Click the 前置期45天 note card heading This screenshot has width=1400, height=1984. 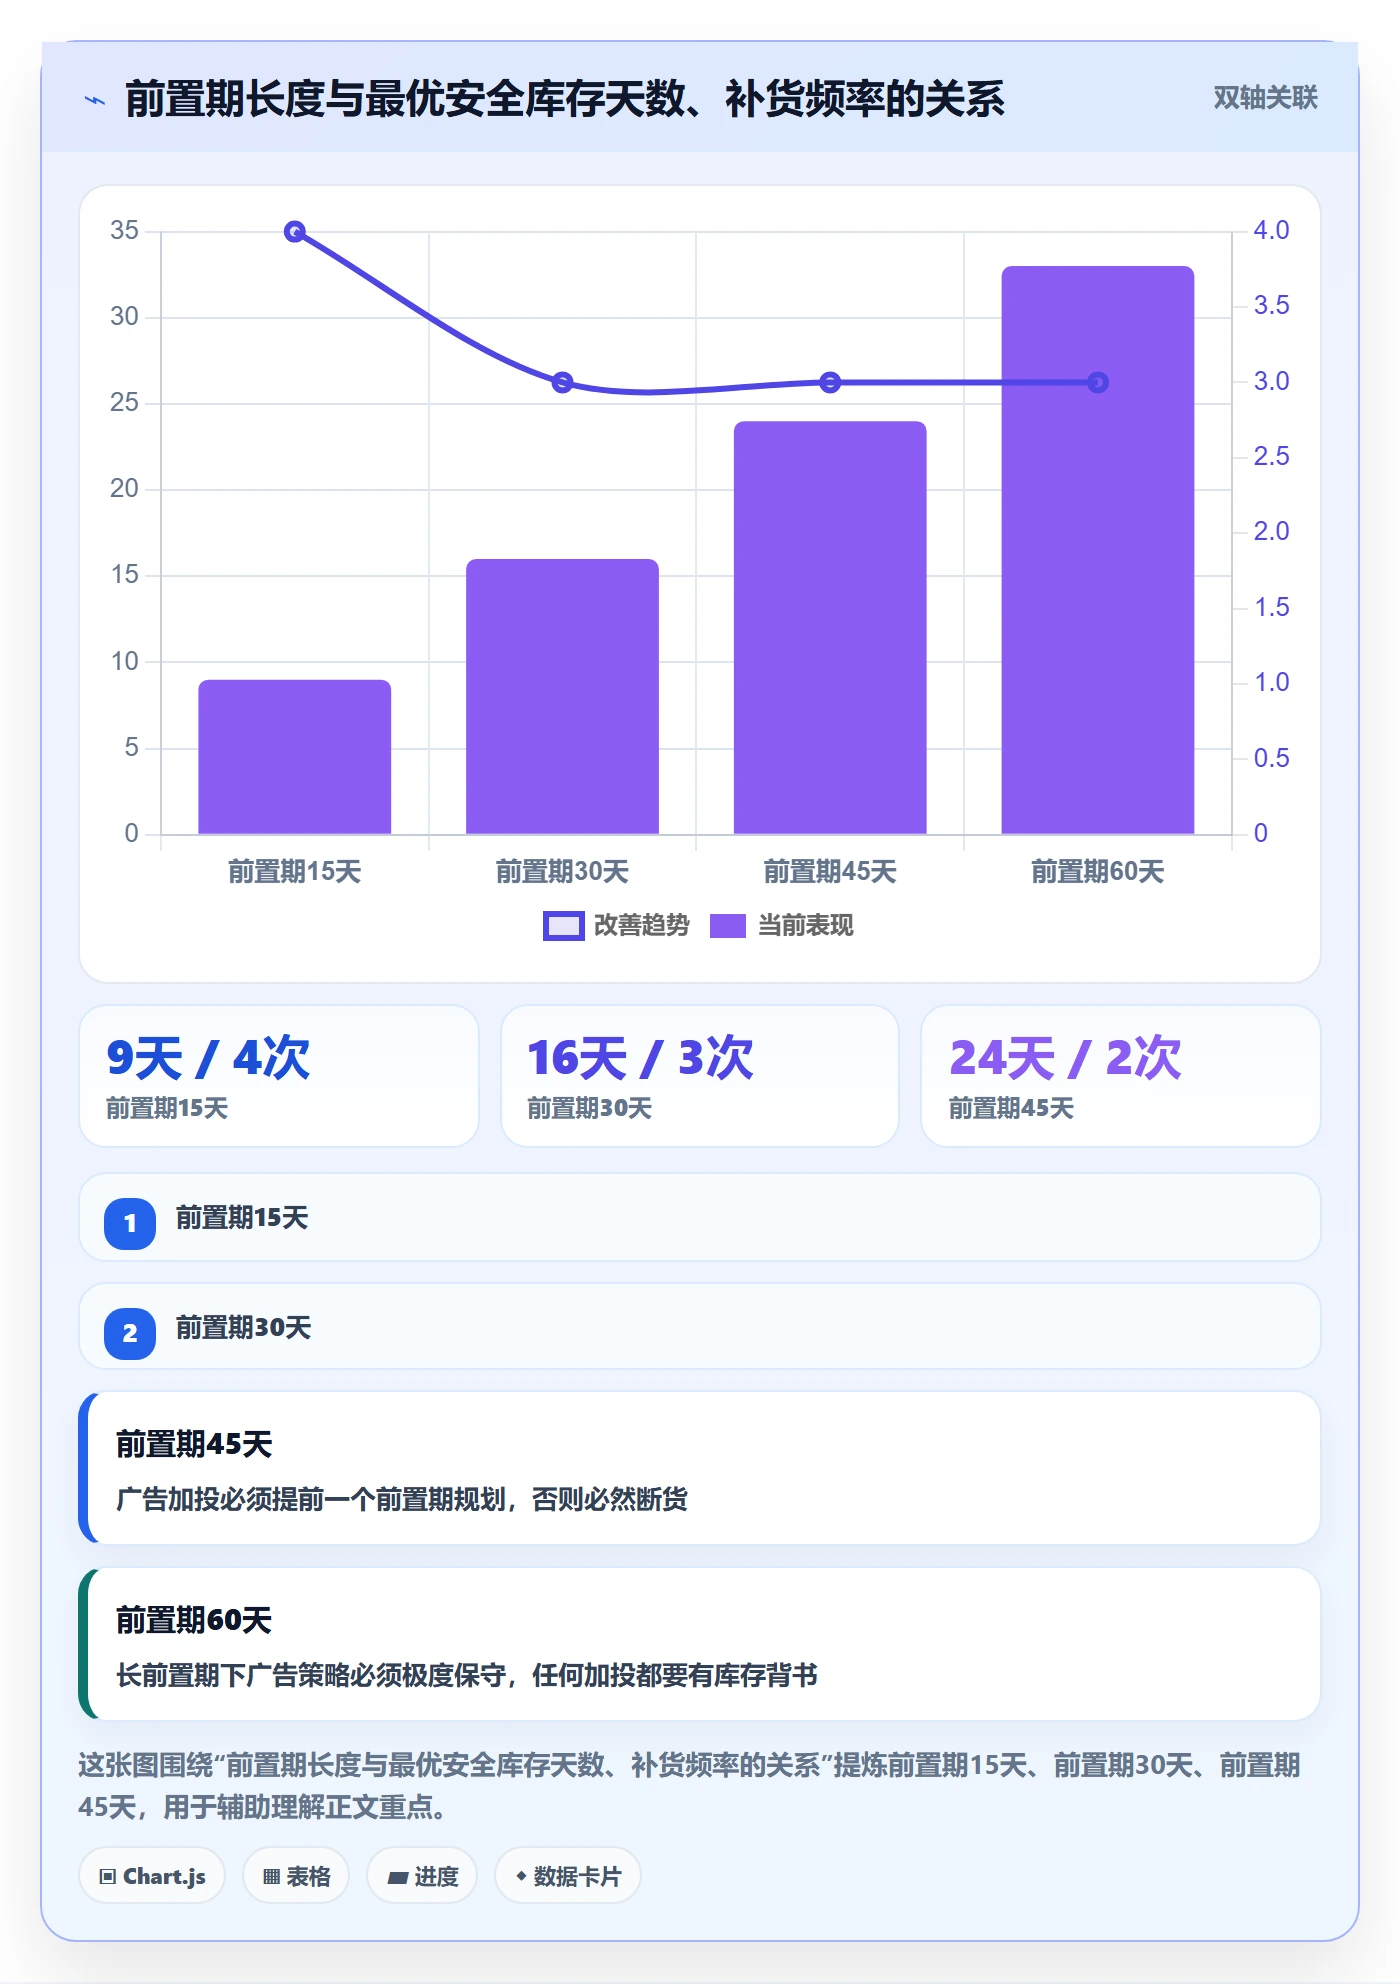[194, 1444]
